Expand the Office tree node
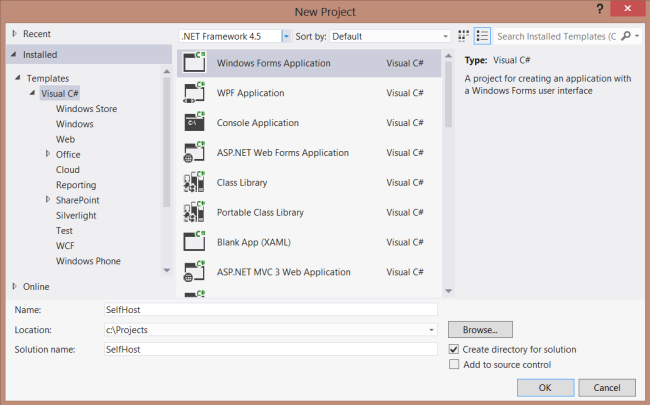Image resolution: width=650 pixels, height=405 pixels. coord(48,154)
